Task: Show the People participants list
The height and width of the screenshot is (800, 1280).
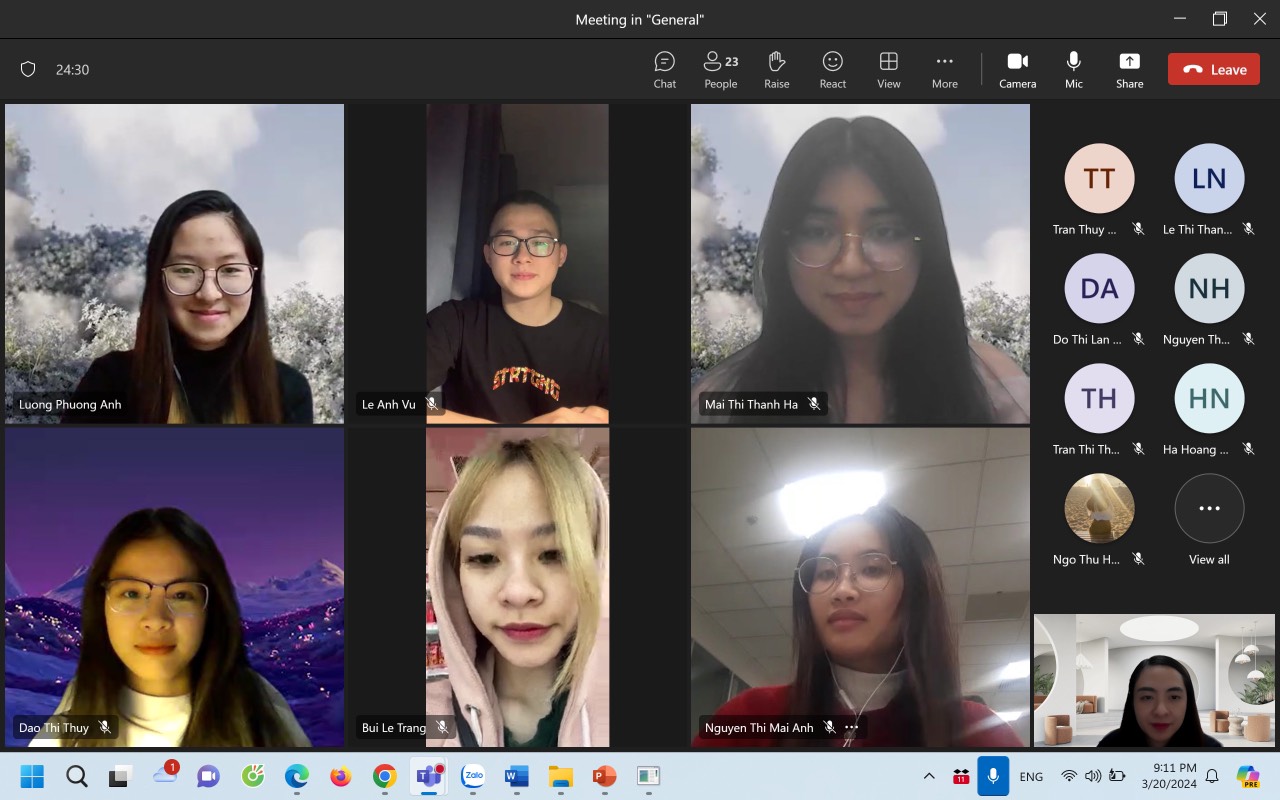Action: point(720,69)
